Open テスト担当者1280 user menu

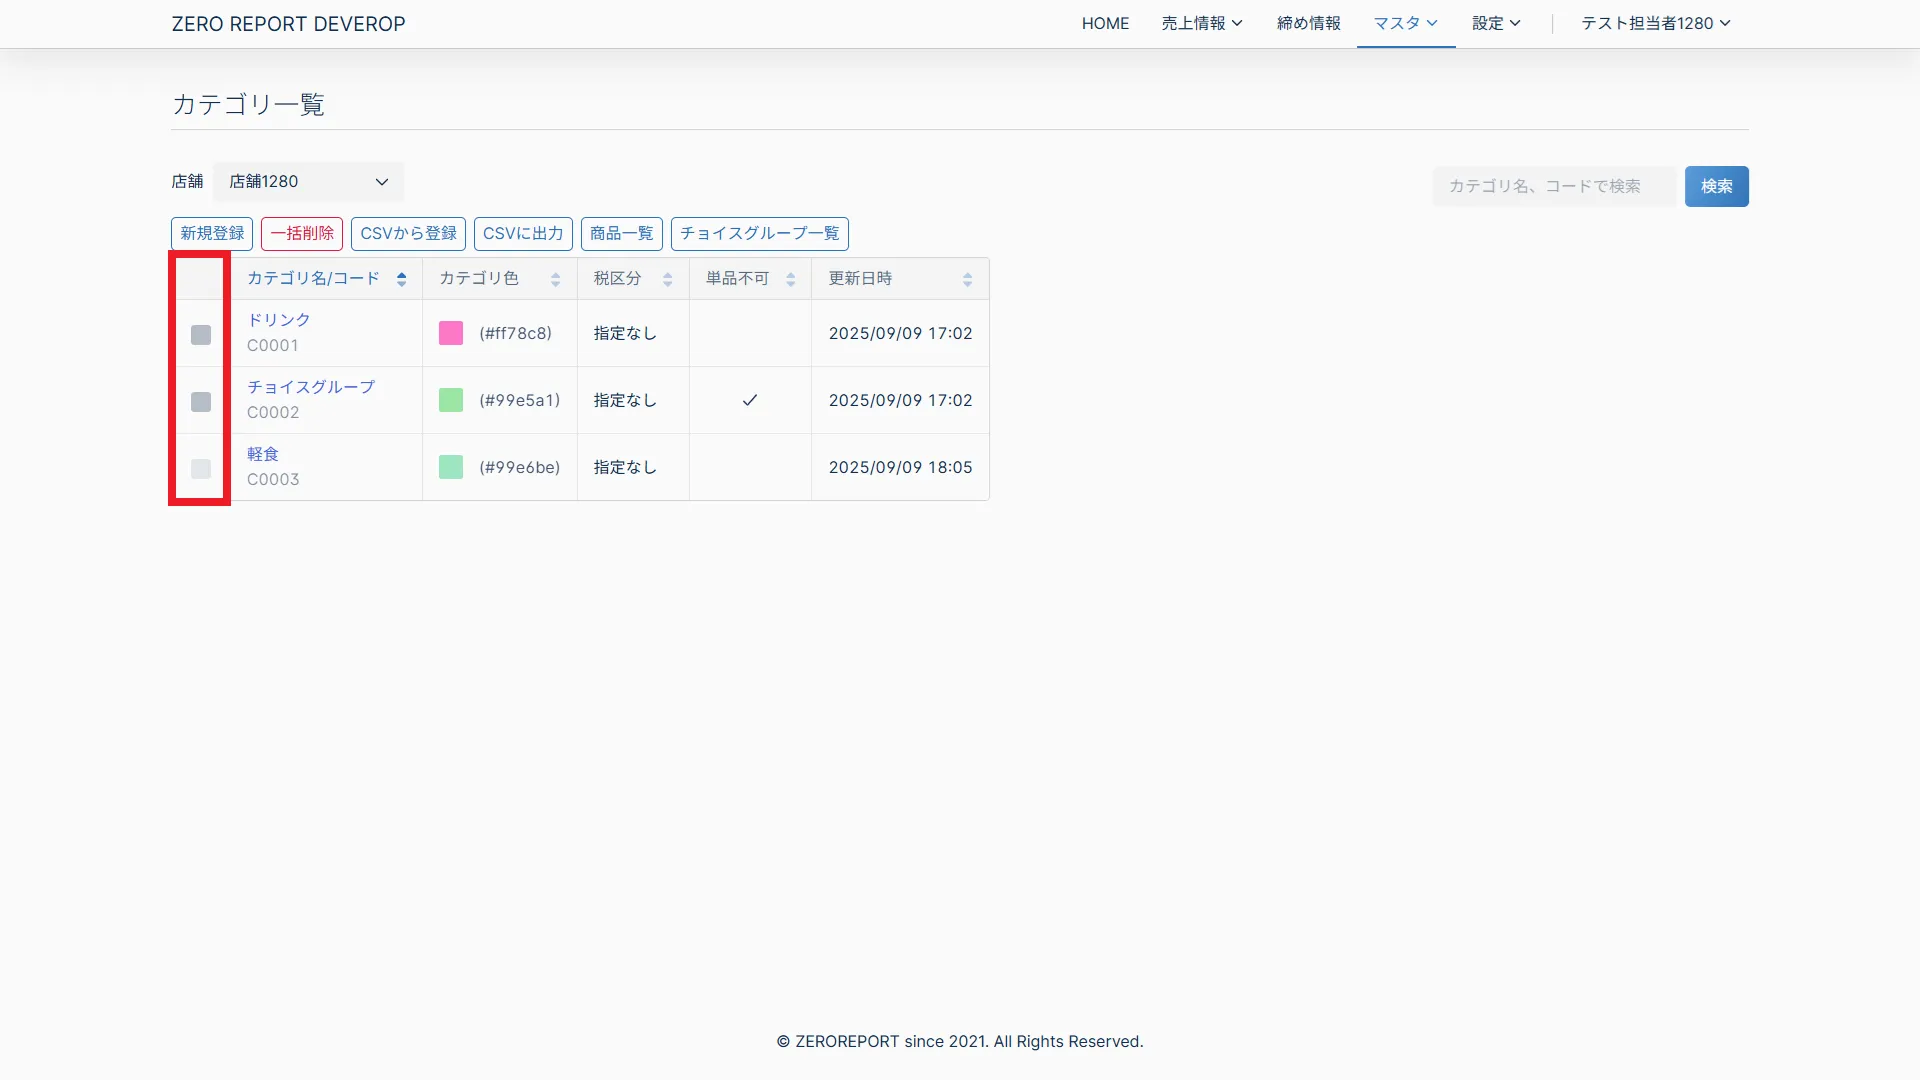1655,23
